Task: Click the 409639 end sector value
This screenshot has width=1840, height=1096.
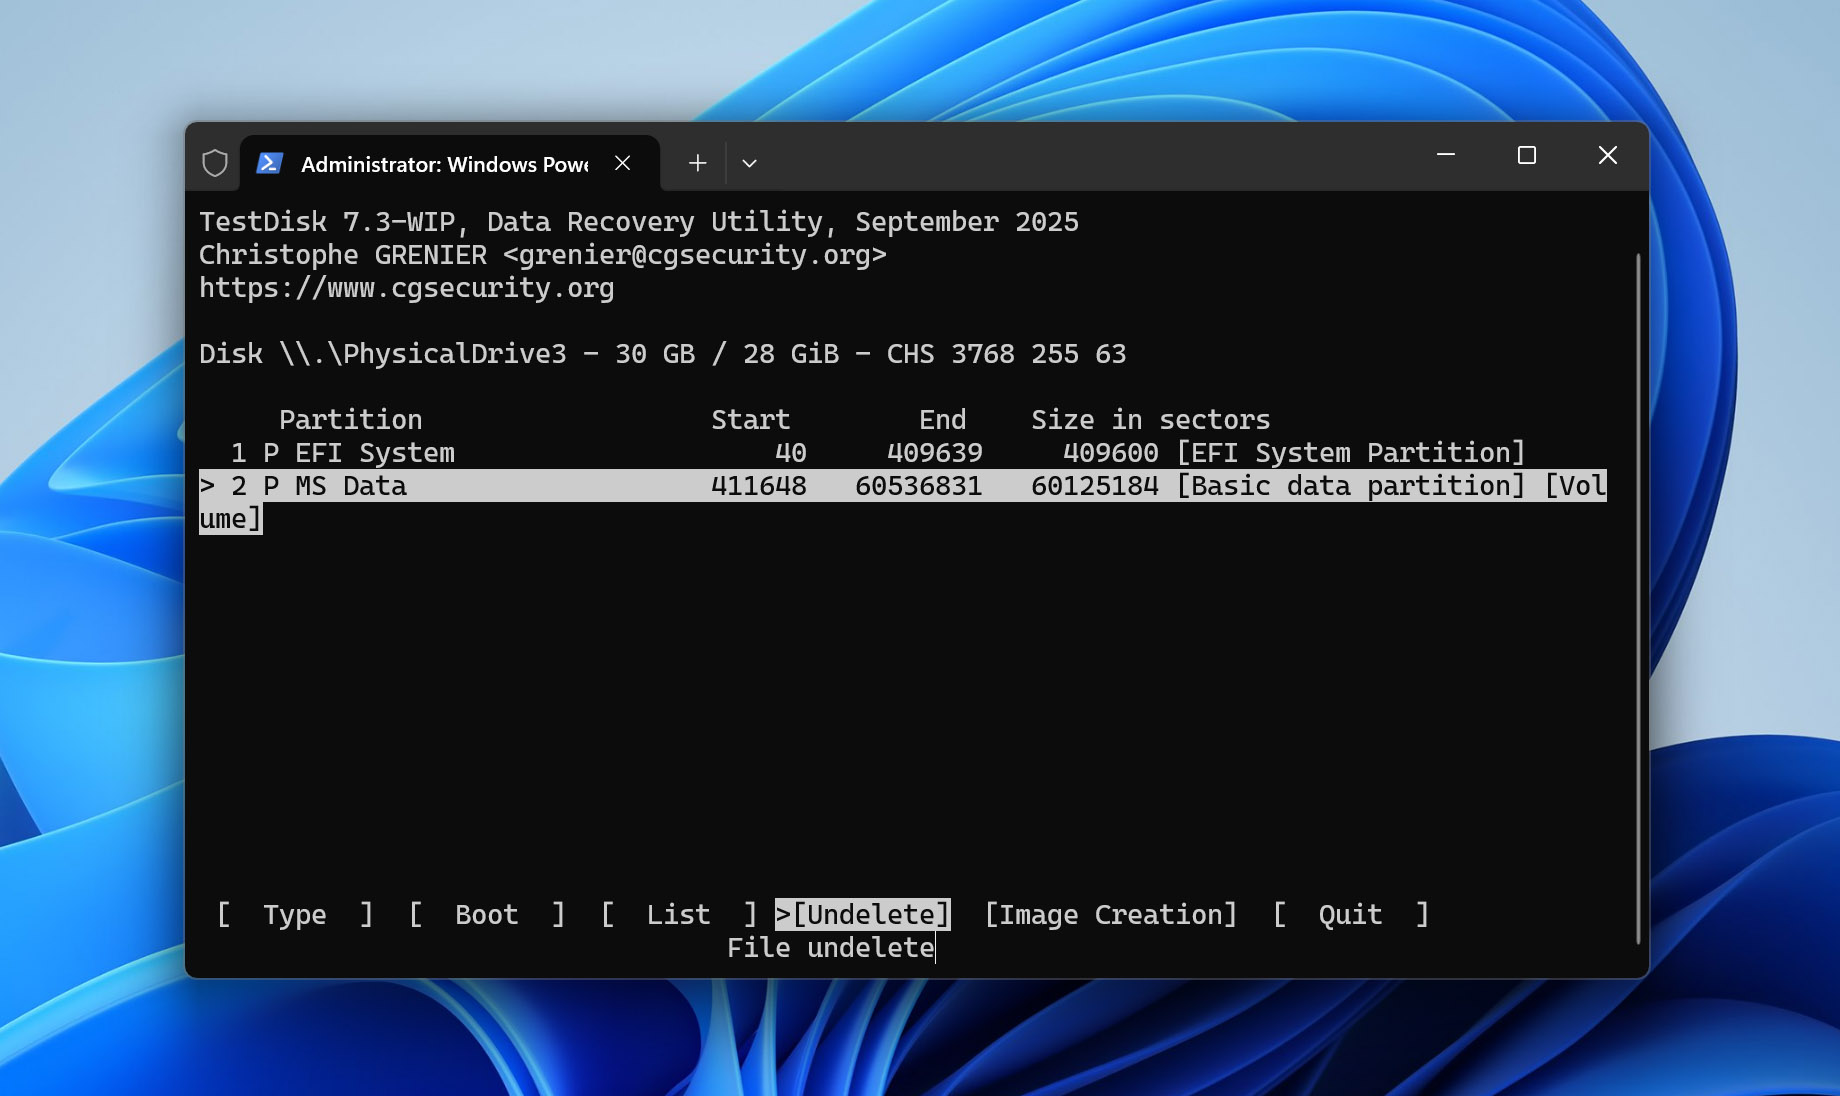Action: [x=935, y=453]
